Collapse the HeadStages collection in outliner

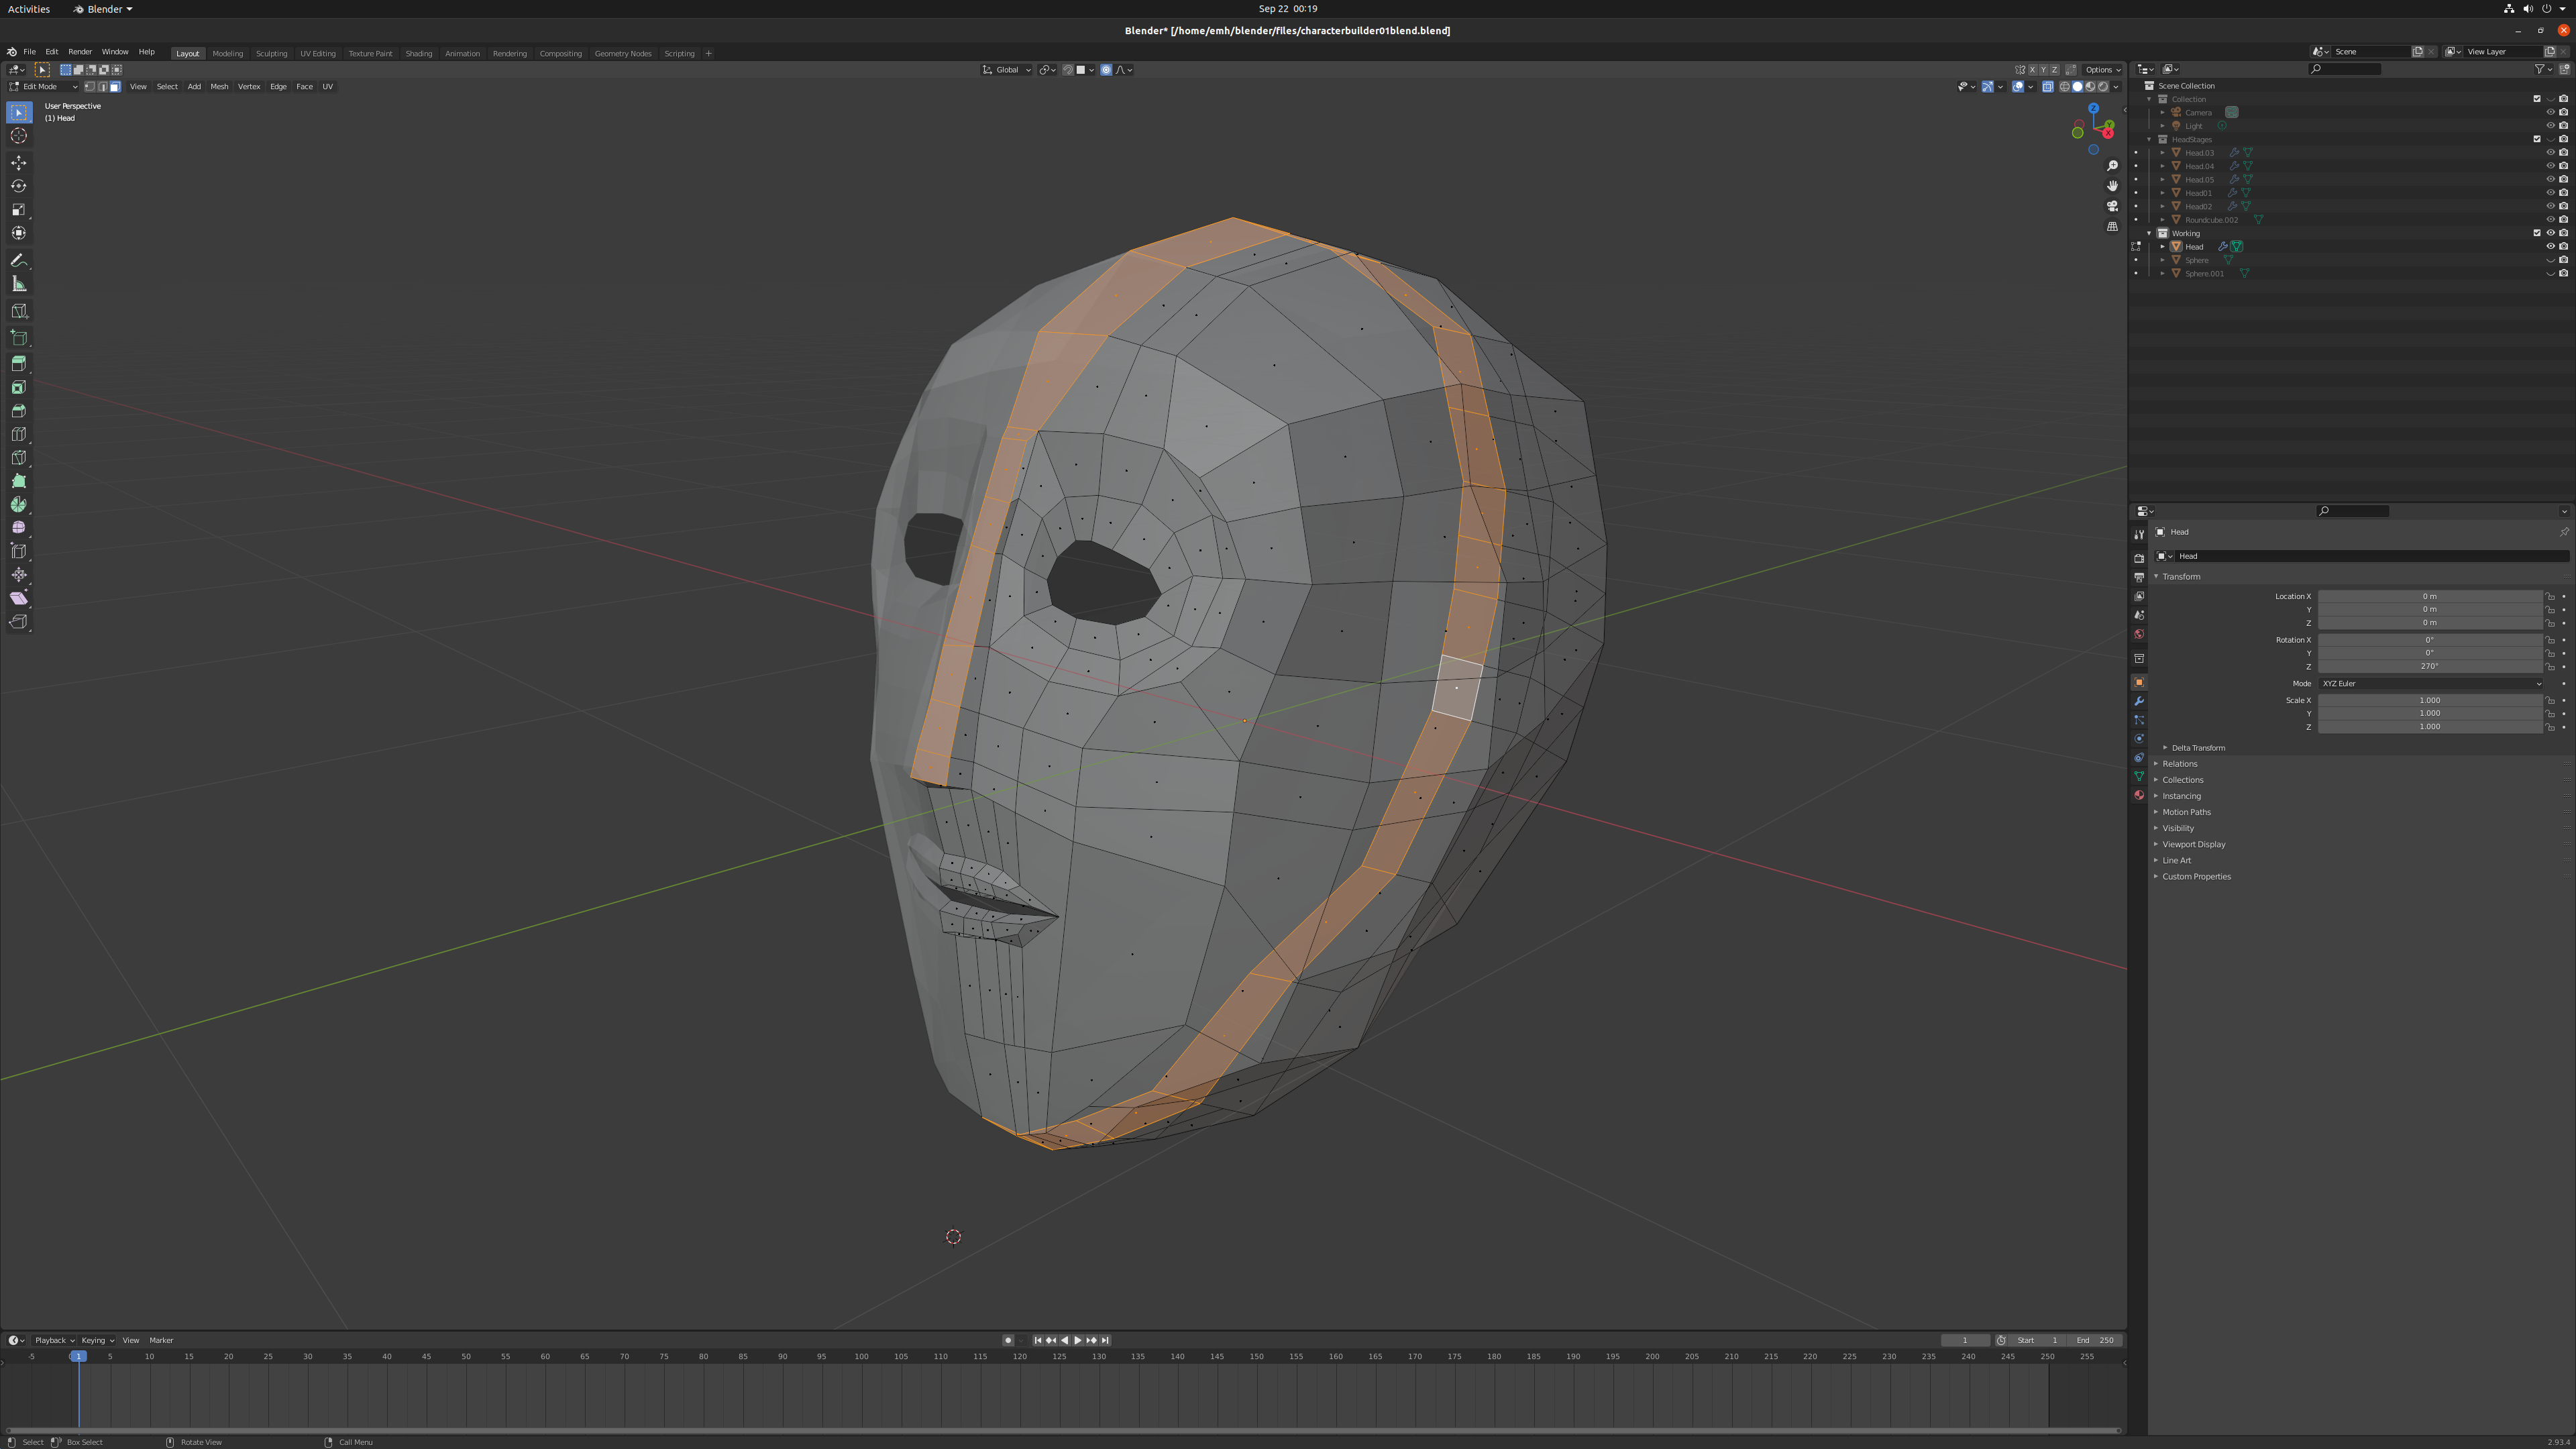(x=2150, y=140)
